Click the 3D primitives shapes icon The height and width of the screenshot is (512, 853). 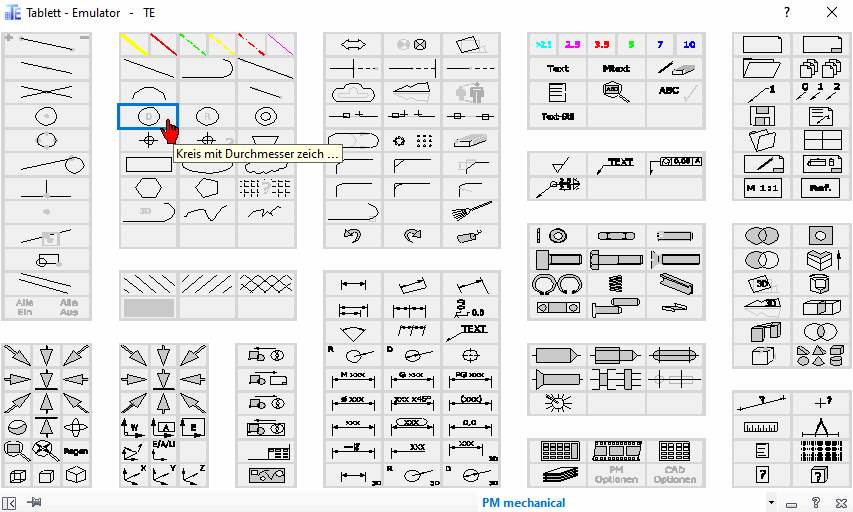click(x=820, y=355)
